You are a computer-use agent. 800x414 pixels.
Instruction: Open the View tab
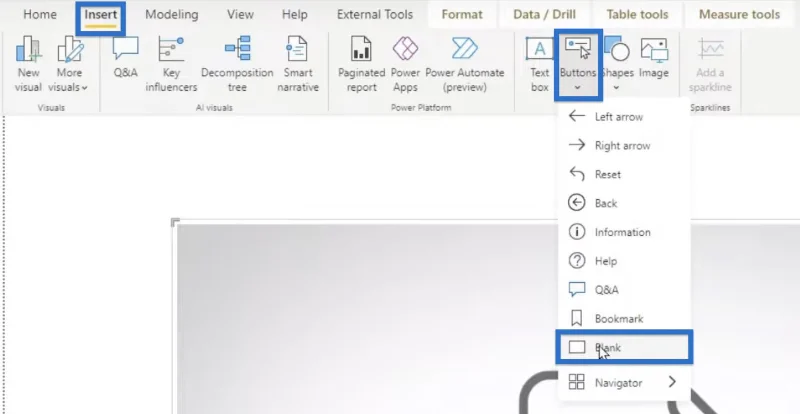[x=240, y=15]
